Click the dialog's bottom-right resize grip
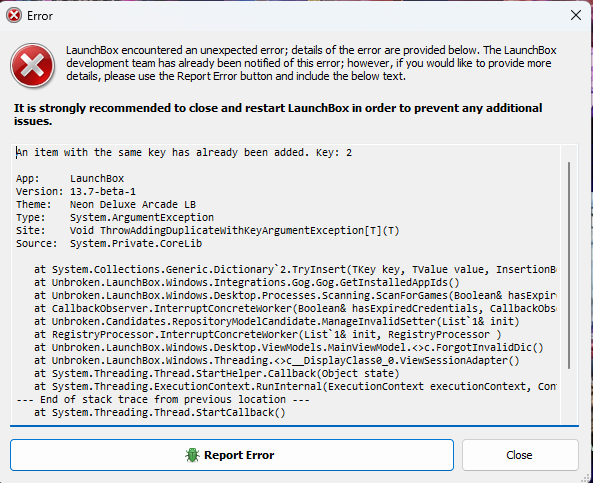Image resolution: width=593 pixels, height=483 pixels. 584,476
